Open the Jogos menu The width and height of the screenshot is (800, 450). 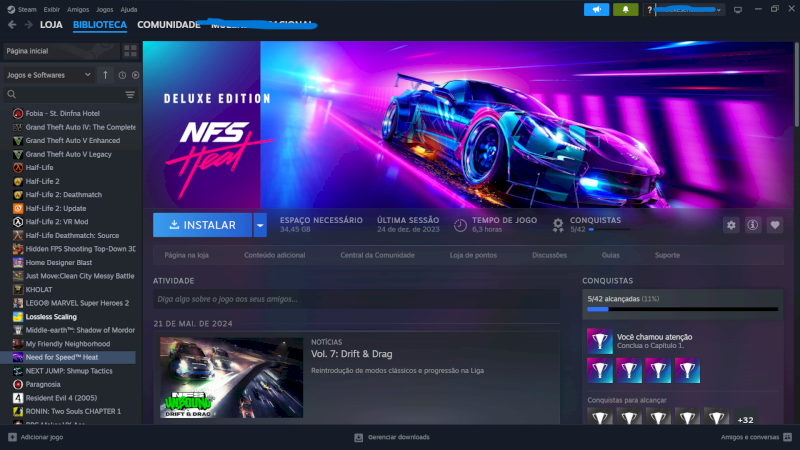click(105, 9)
